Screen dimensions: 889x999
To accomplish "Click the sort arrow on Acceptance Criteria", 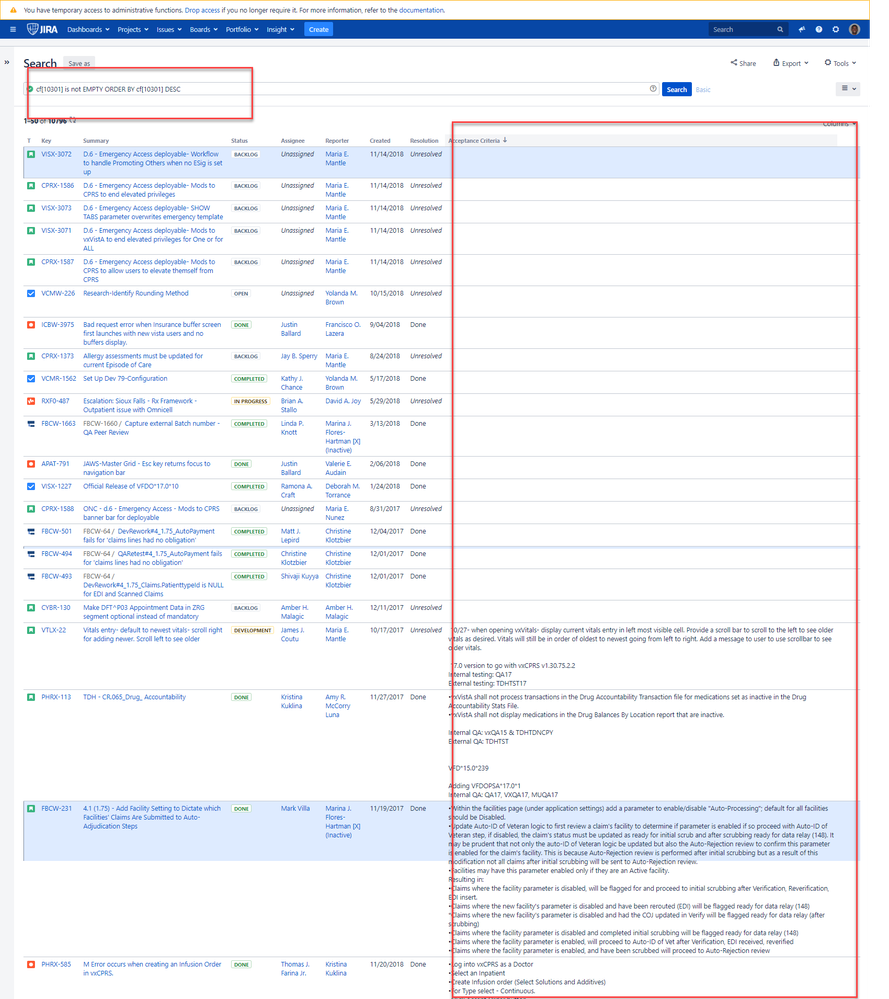I will pos(505,140).
